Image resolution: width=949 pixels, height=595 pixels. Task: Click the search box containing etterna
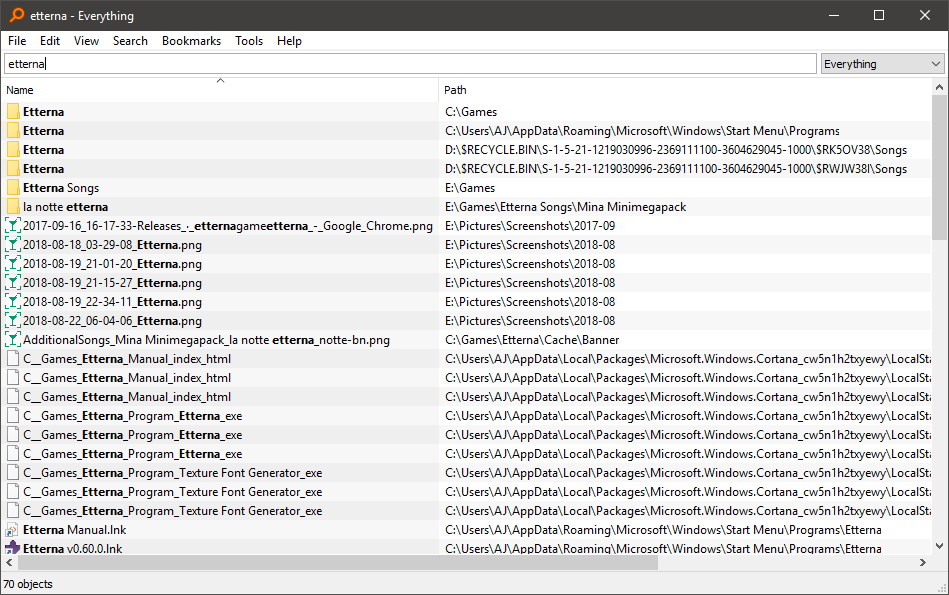[x=410, y=64]
